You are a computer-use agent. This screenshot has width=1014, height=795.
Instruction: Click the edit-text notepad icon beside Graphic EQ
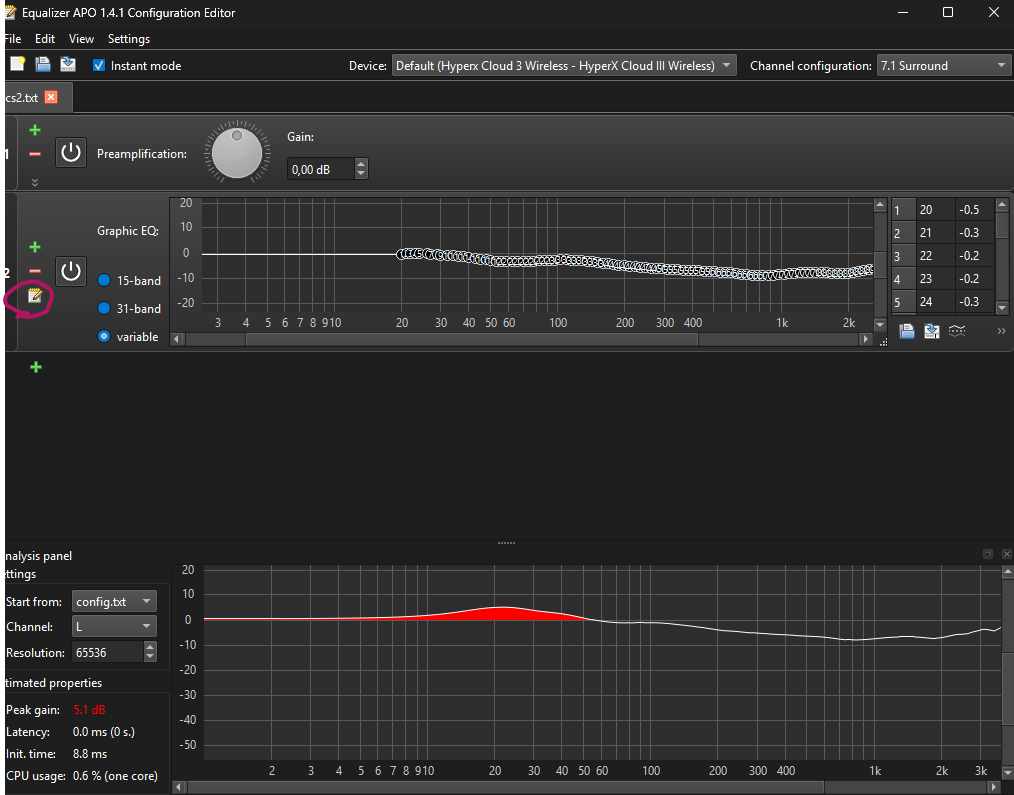click(x=35, y=296)
